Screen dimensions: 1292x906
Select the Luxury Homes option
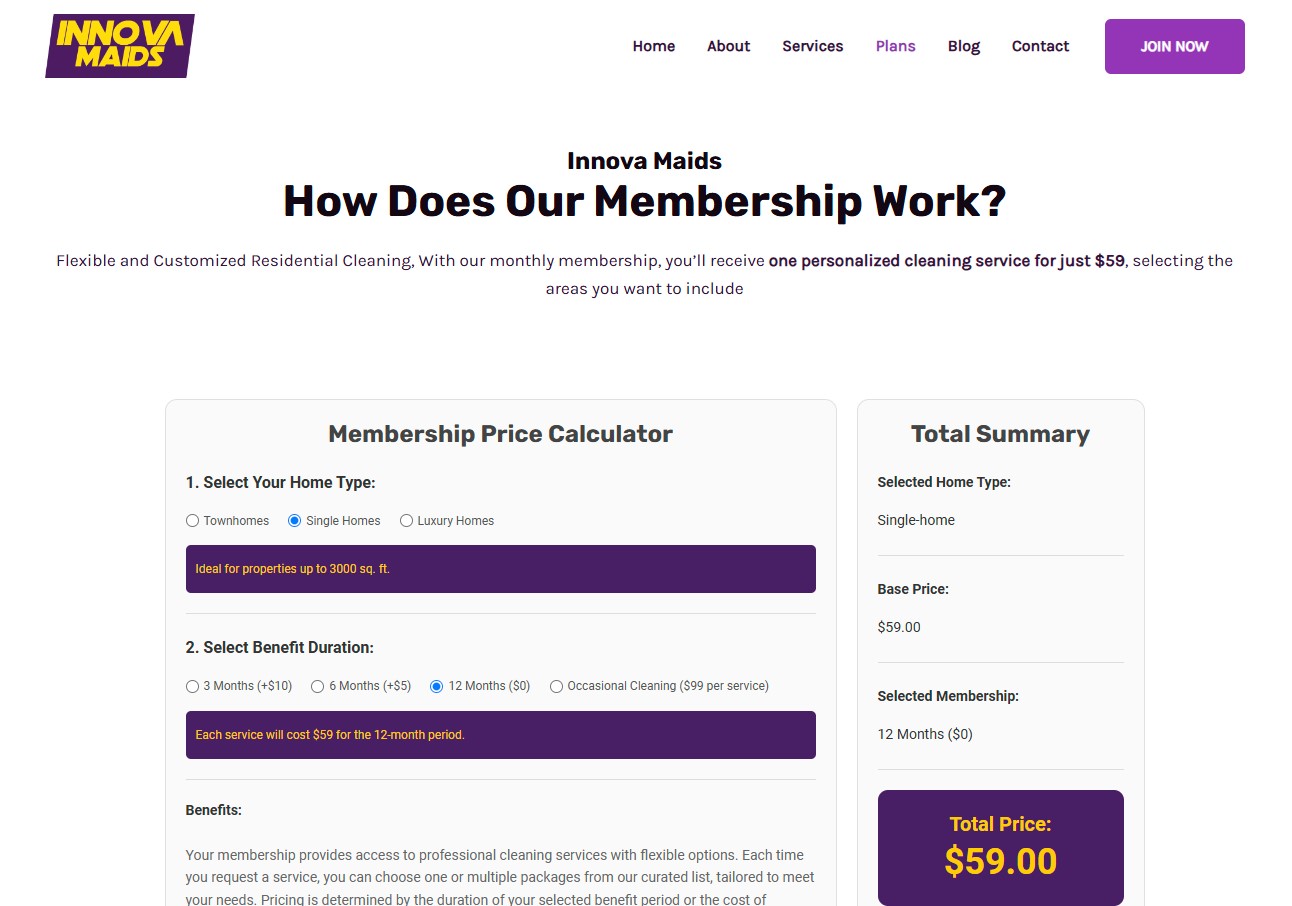coord(407,521)
